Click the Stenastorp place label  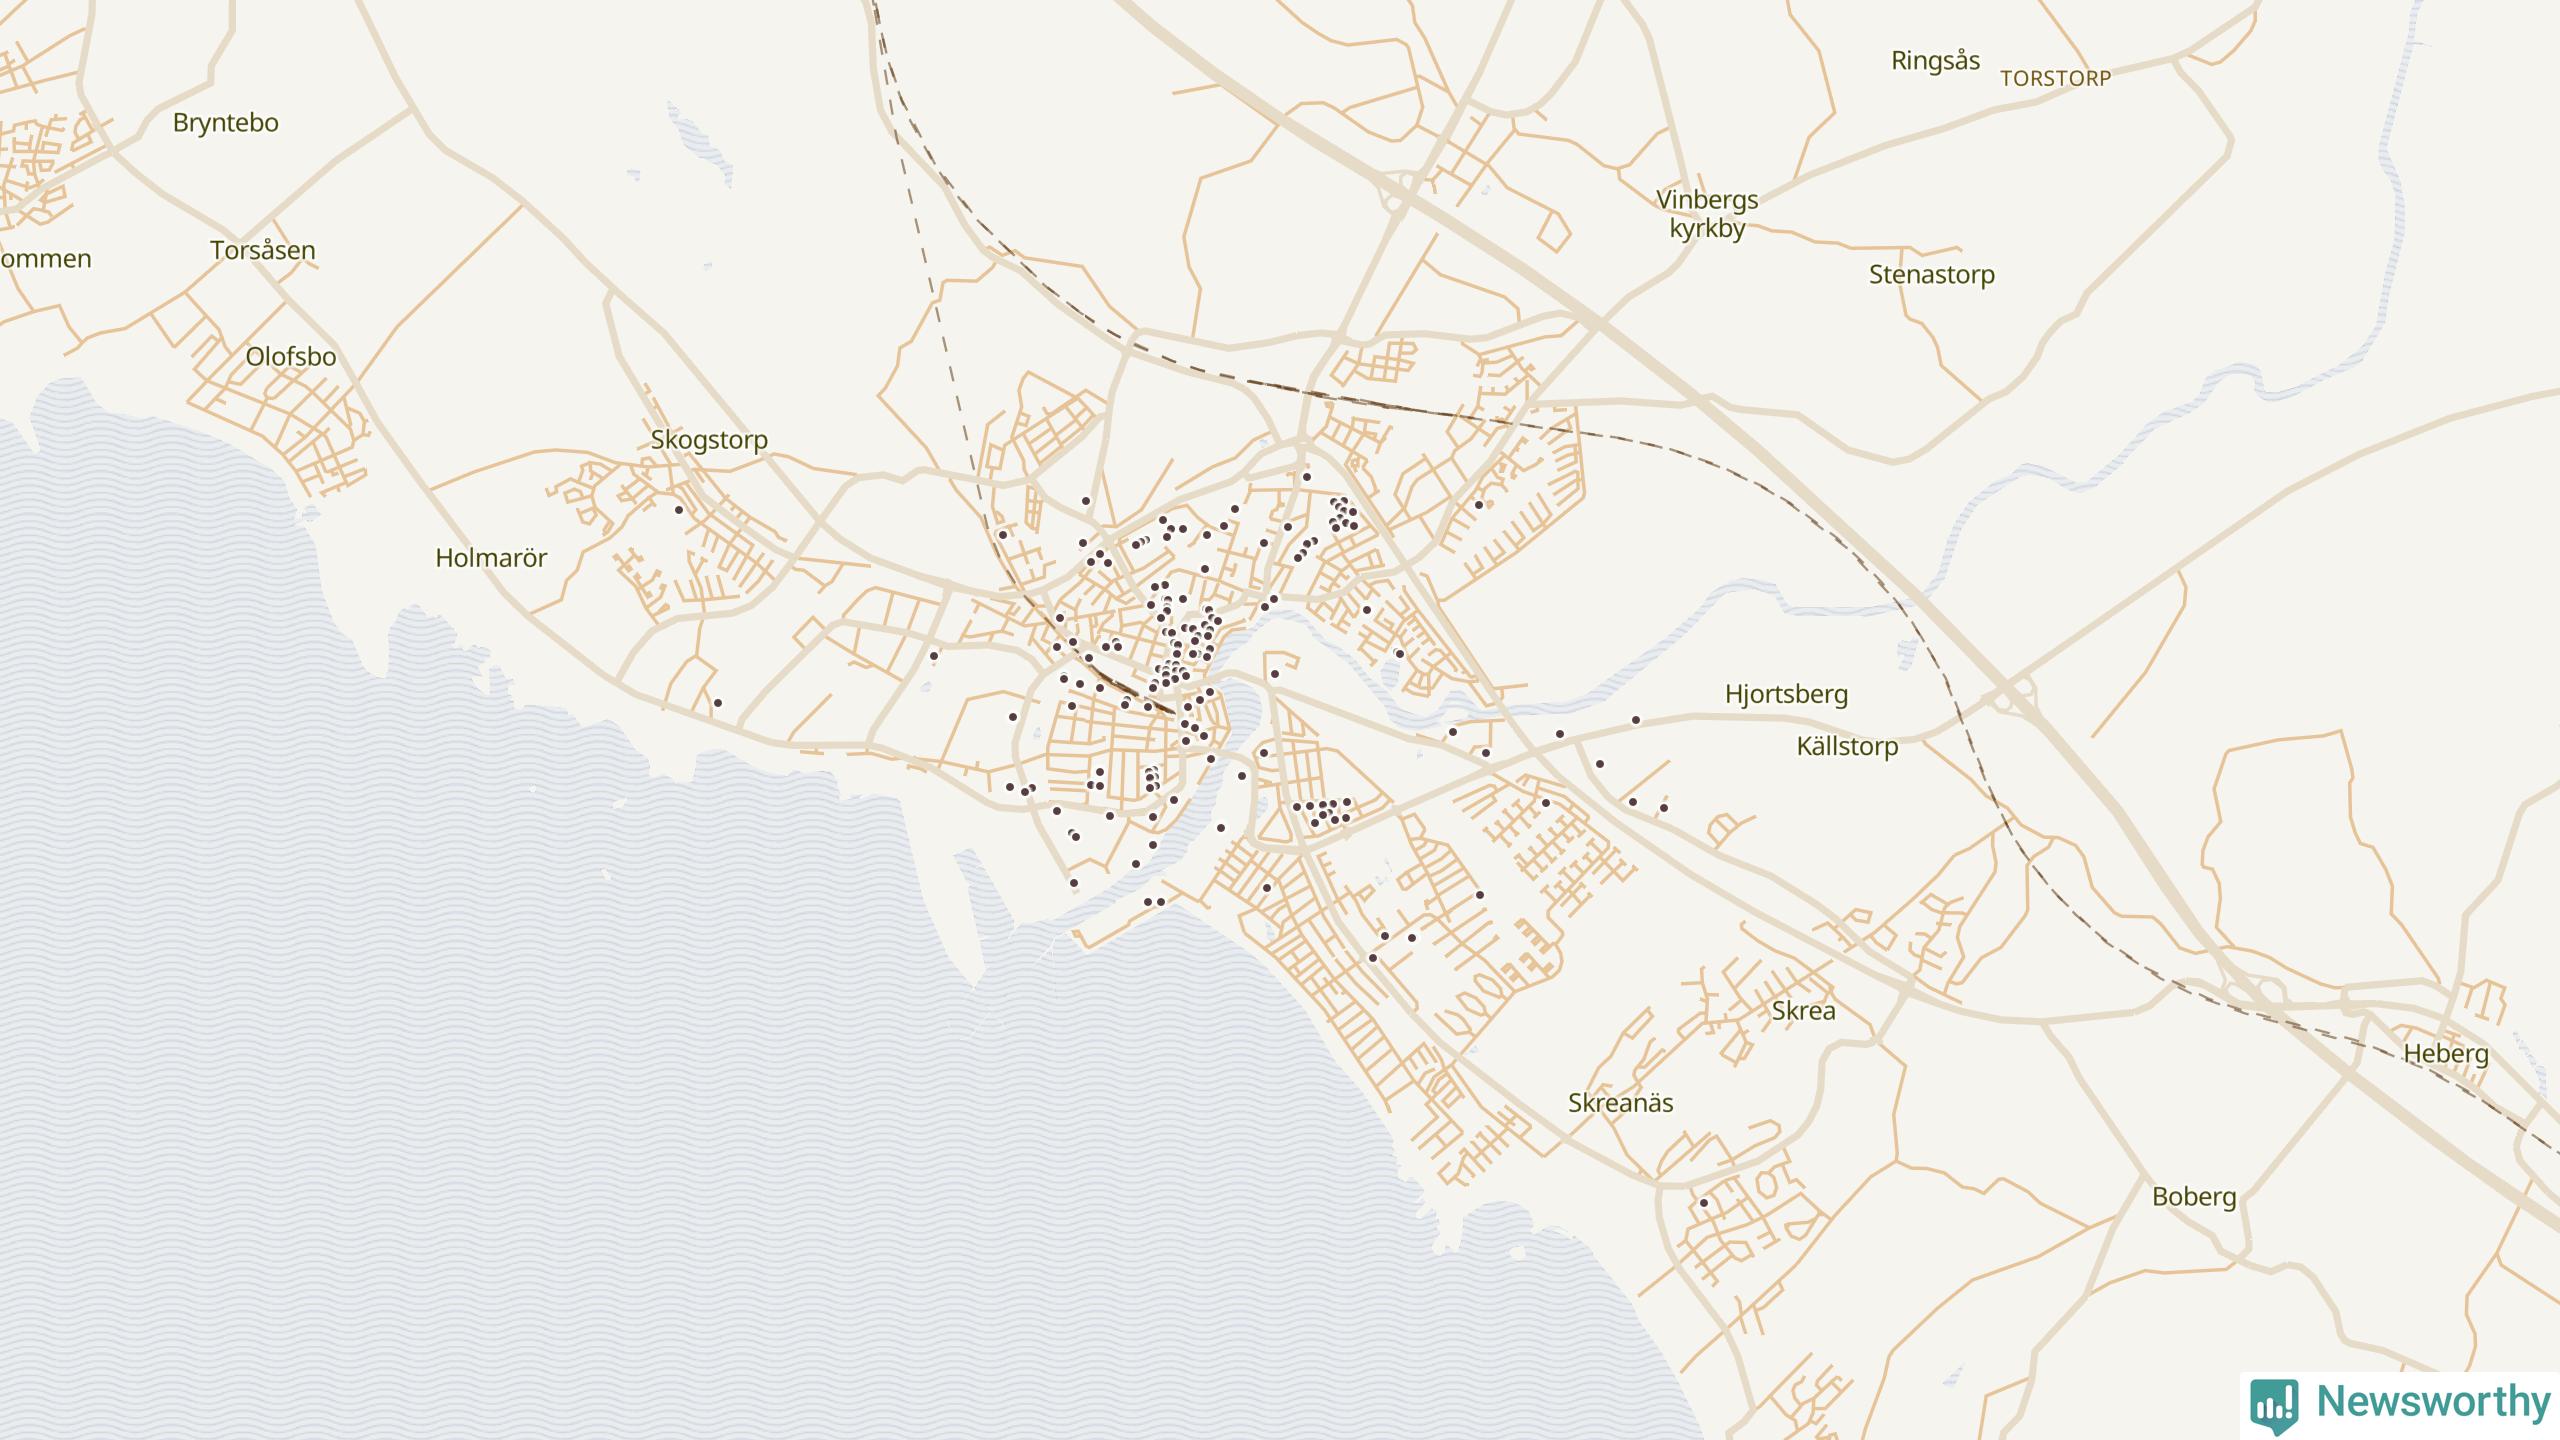1932,275
